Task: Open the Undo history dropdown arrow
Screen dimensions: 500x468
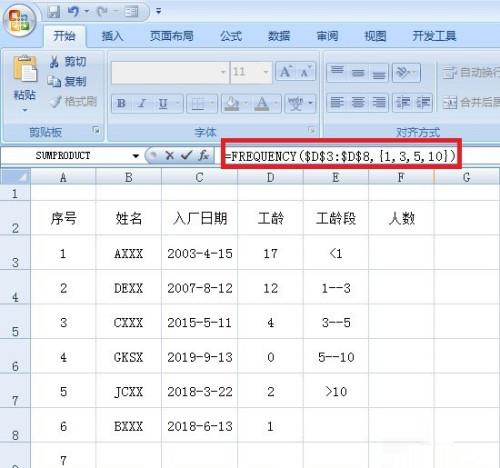Action: (86, 12)
